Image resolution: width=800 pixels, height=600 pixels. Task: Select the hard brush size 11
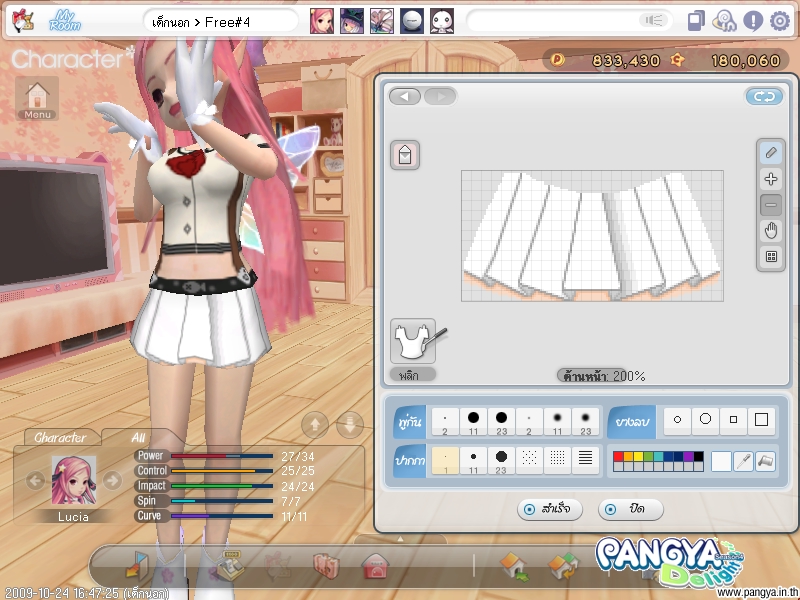[473, 421]
